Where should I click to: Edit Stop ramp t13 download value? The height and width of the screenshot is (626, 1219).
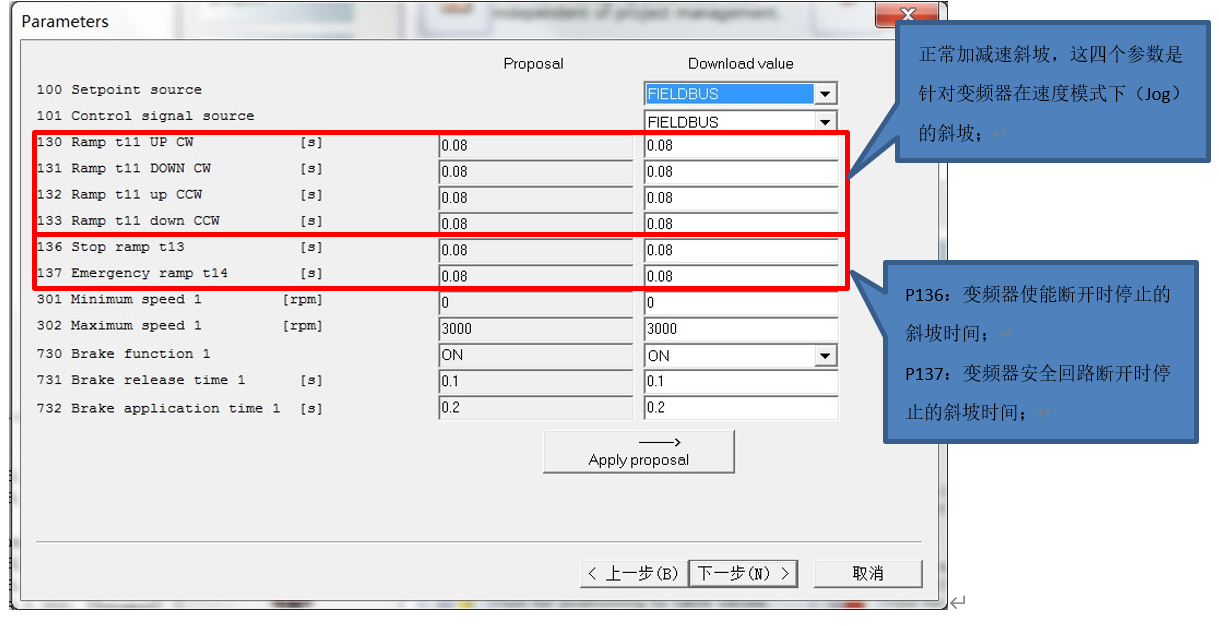pyautogui.click(x=740, y=250)
